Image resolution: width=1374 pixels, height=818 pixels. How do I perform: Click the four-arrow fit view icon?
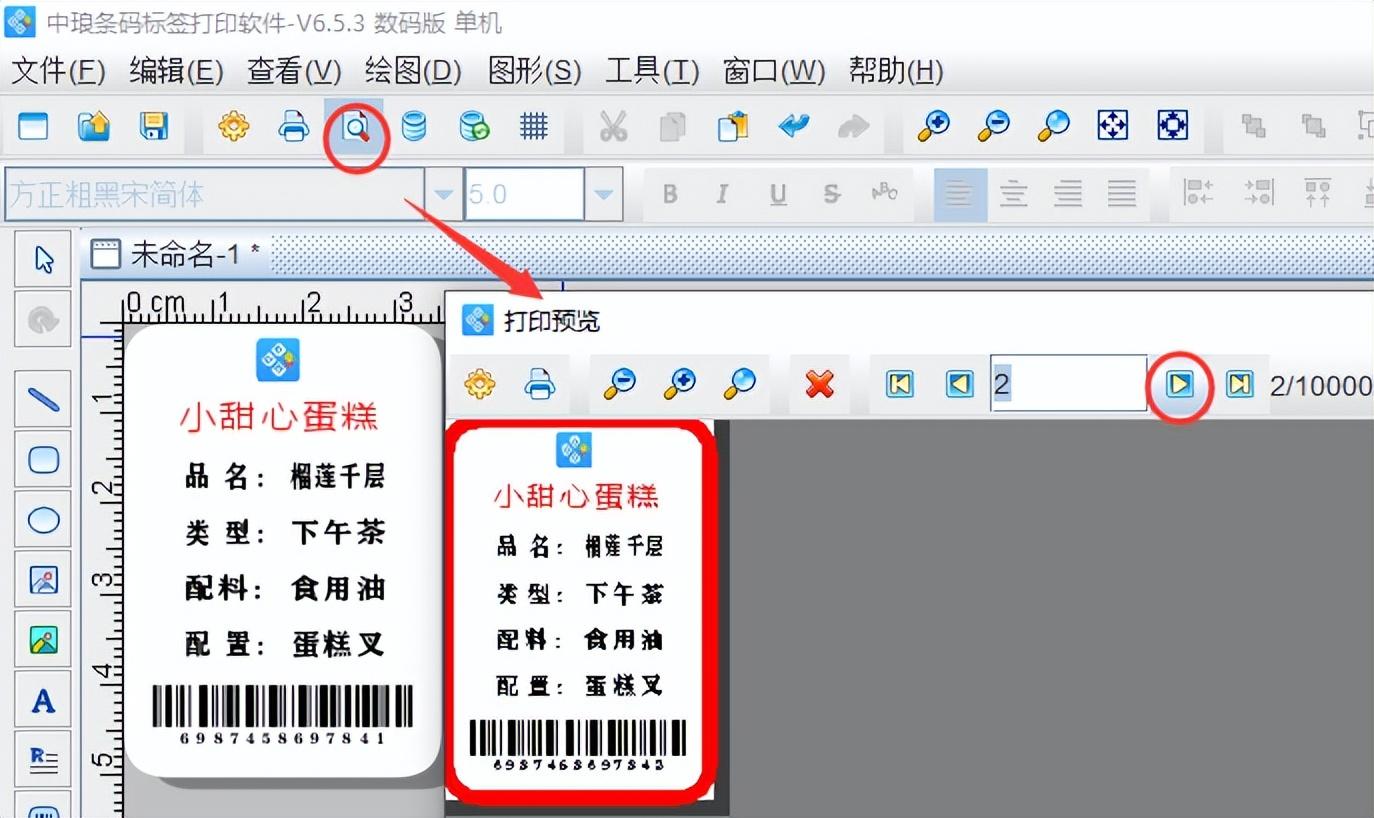click(x=1113, y=126)
